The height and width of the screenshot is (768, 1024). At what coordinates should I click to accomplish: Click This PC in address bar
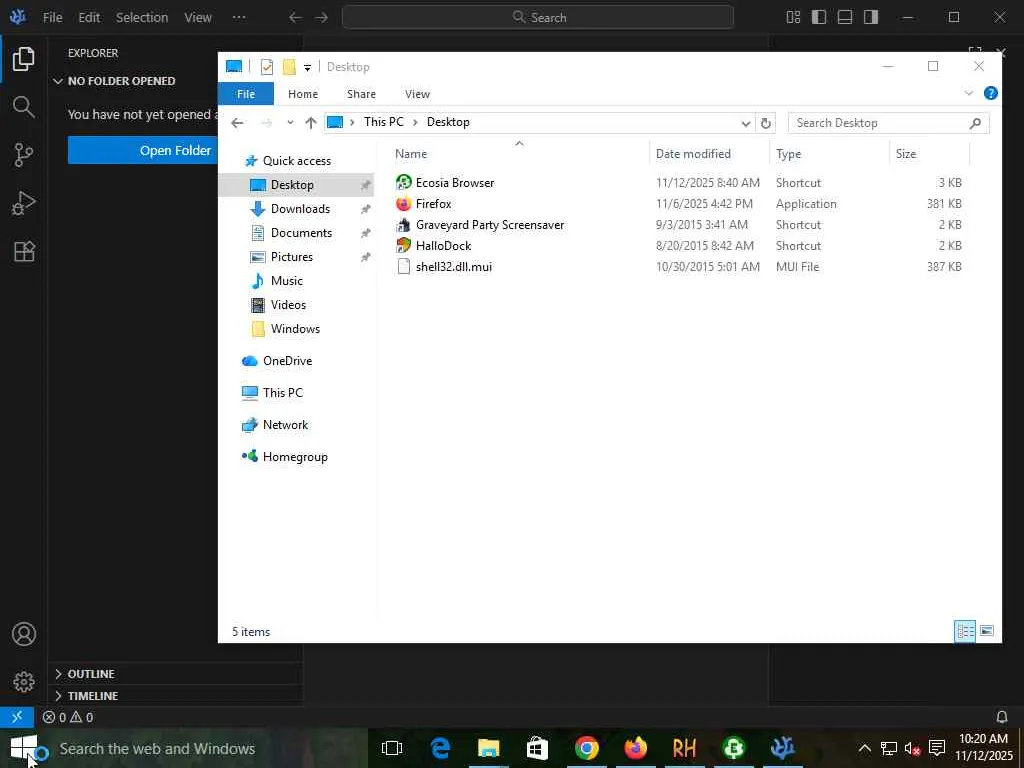383,122
